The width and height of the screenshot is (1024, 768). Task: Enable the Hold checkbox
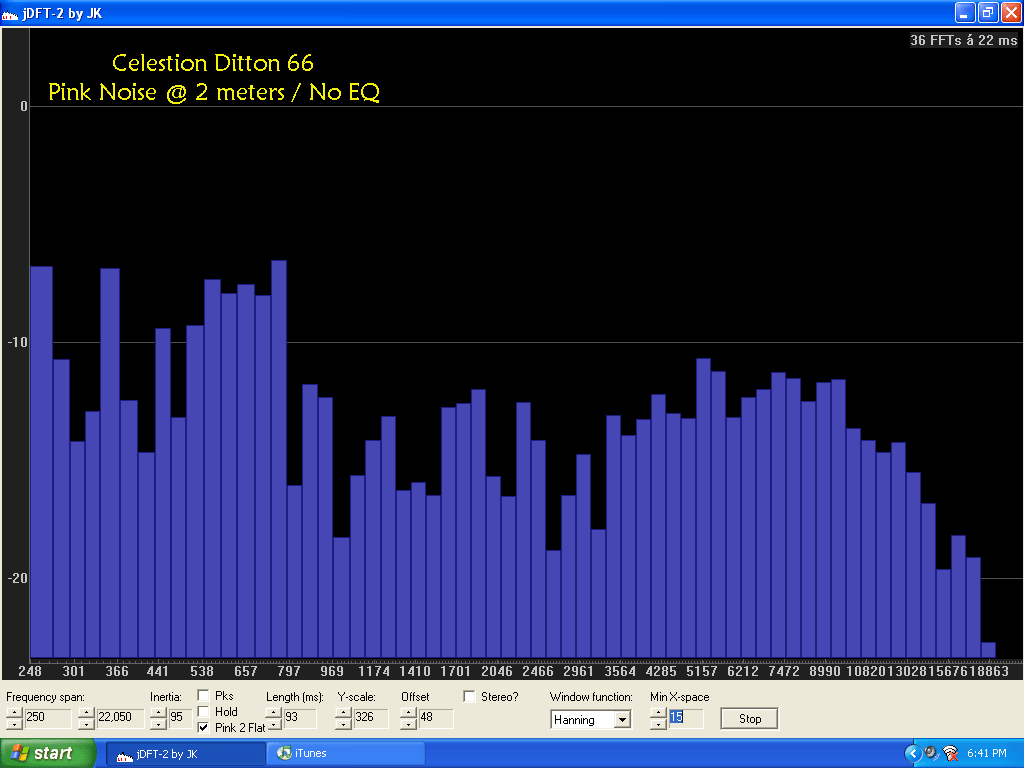(x=203, y=711)
